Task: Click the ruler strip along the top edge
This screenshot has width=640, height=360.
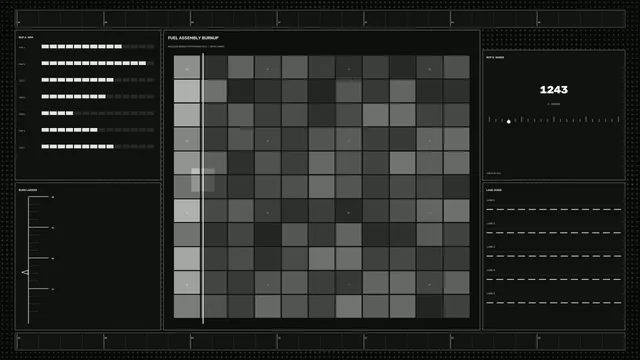Action: (320, 19)
